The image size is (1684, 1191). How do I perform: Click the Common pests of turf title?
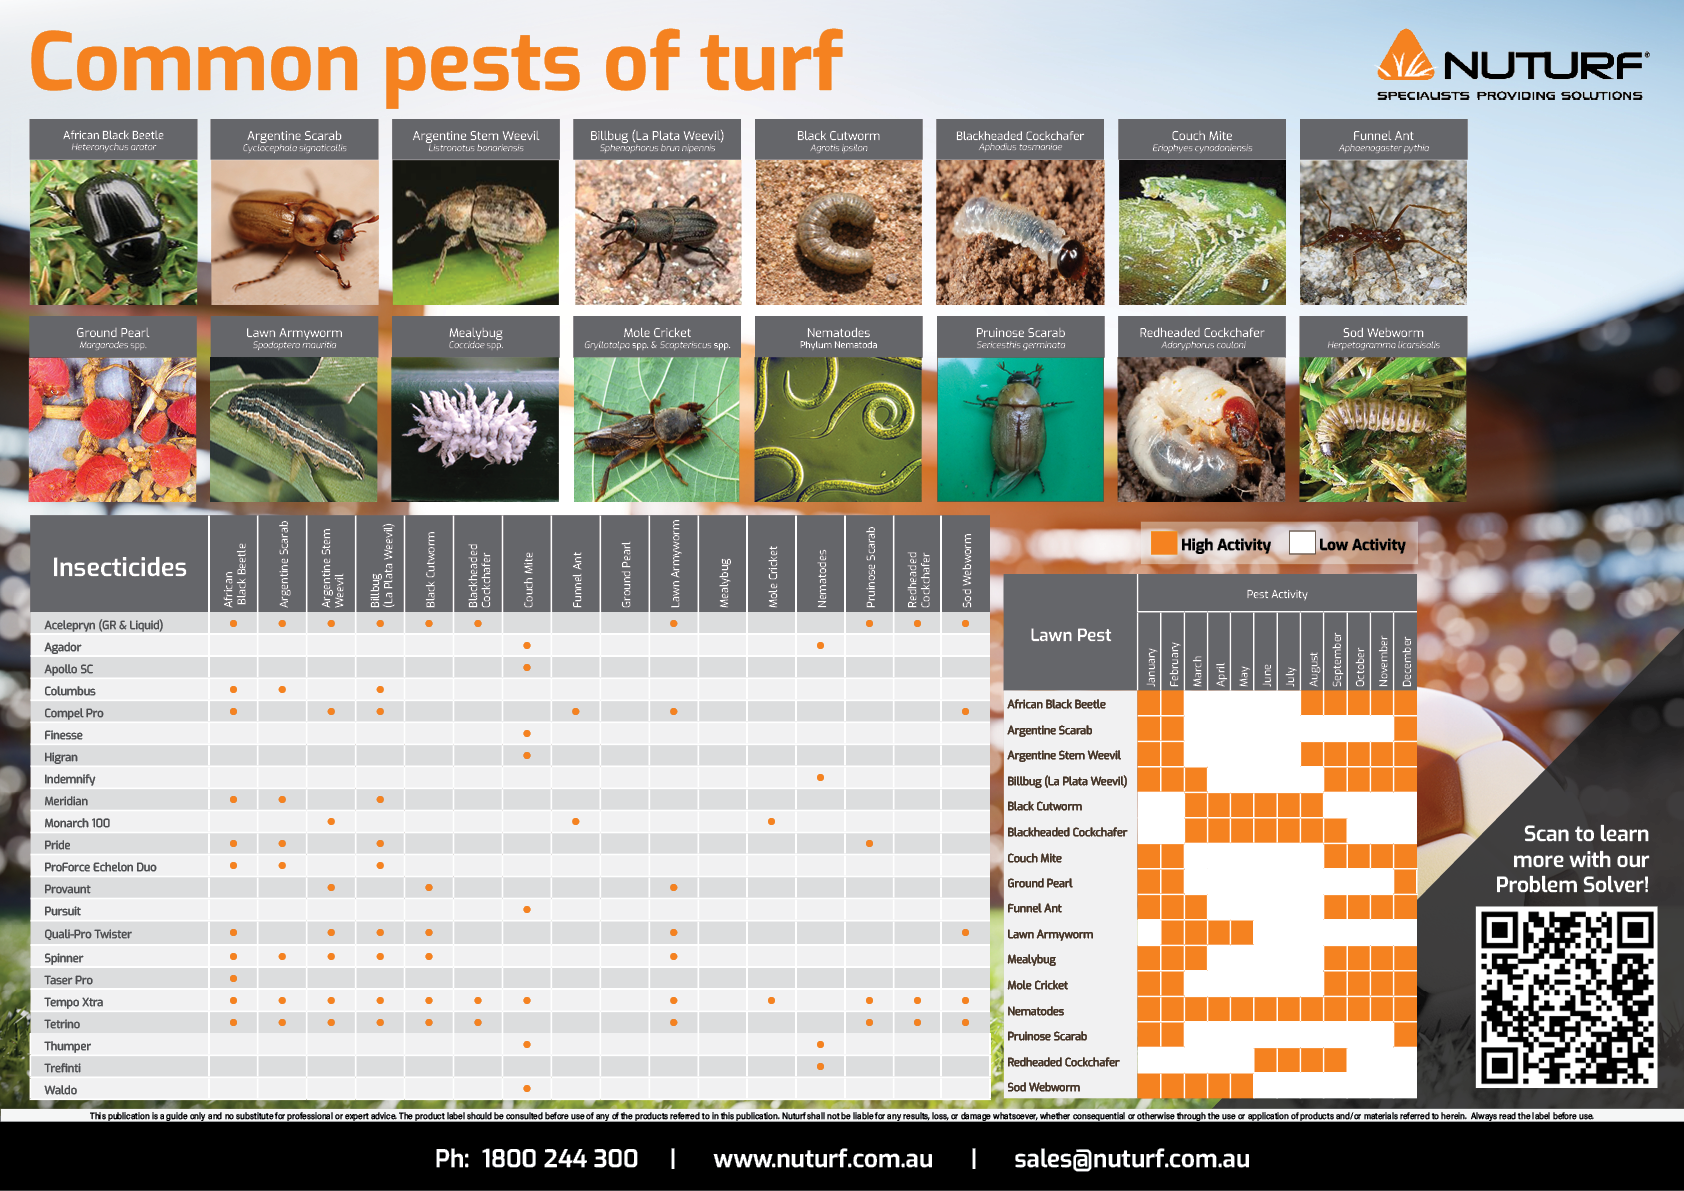point(437,63)
